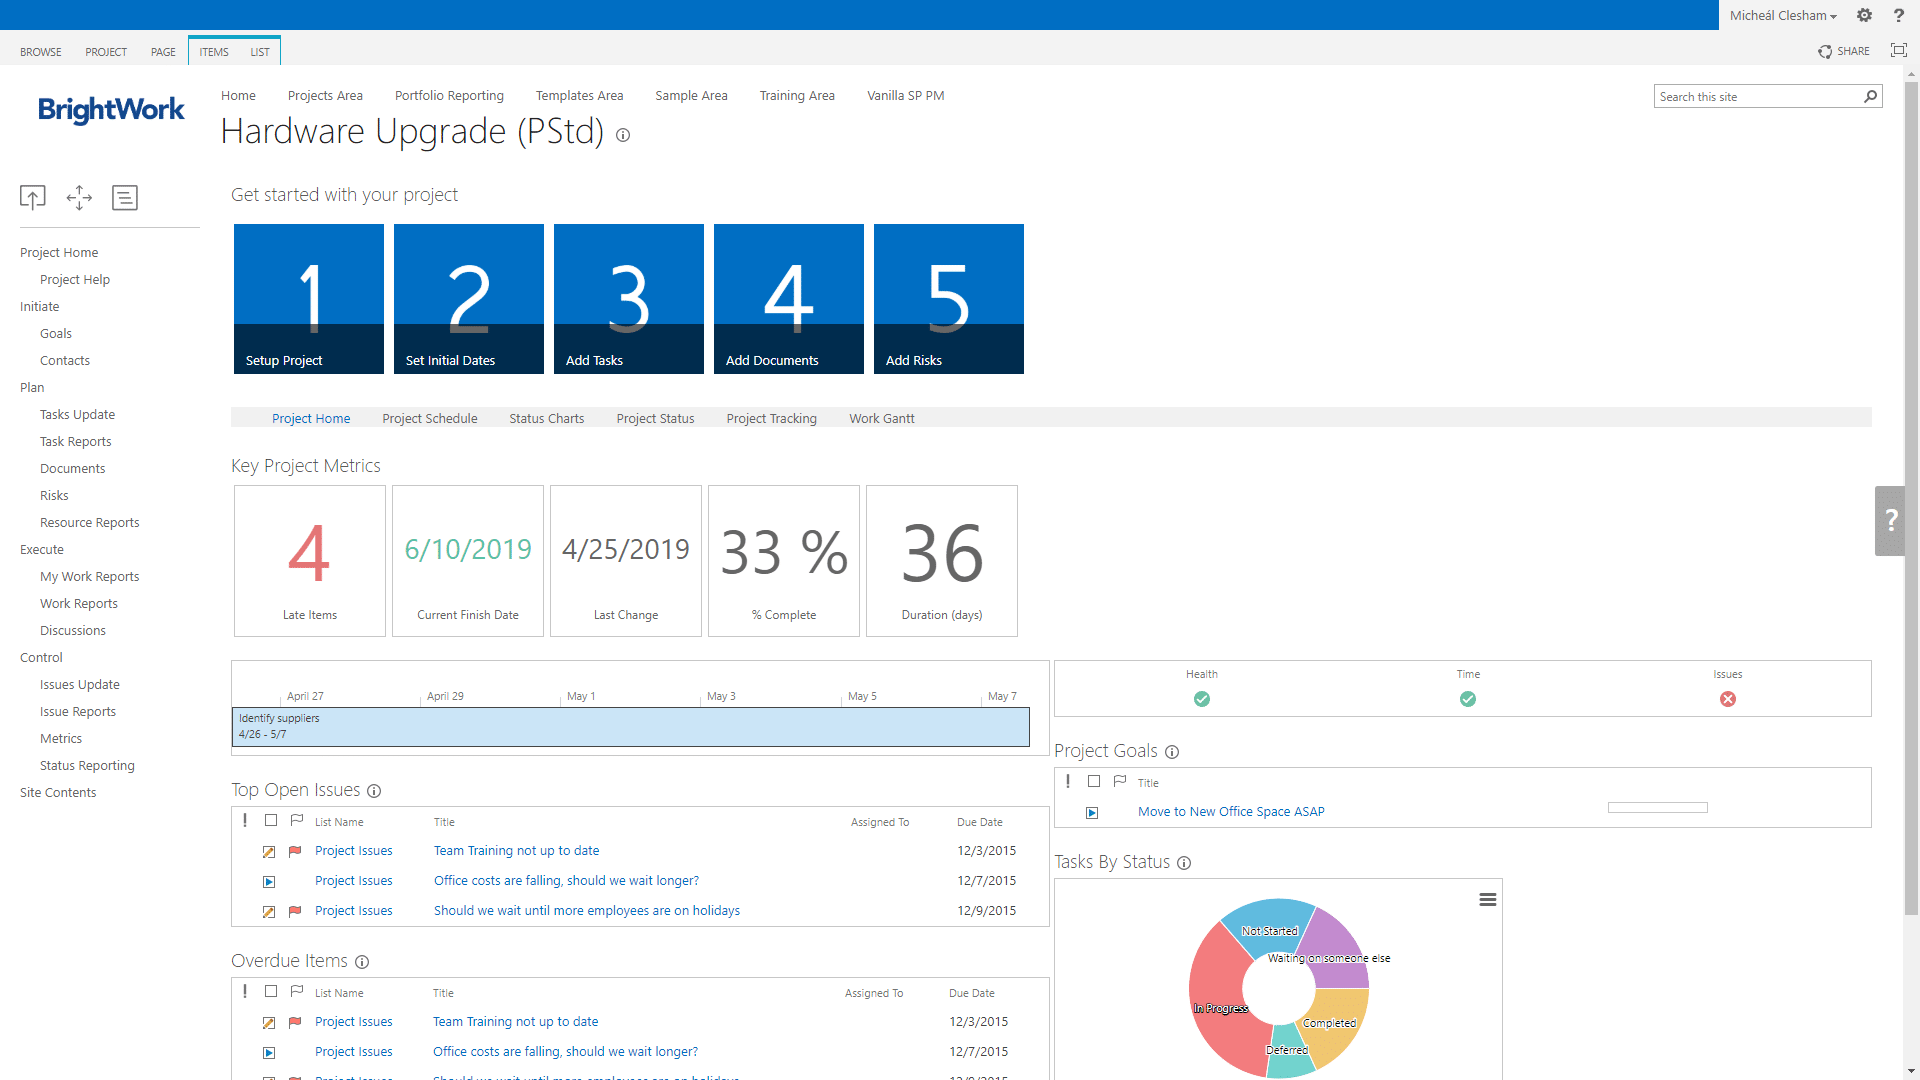Click the side help question mark tab
Image resolution: width=1920 pixels, height=1080 pixels.
(1890, 520)
